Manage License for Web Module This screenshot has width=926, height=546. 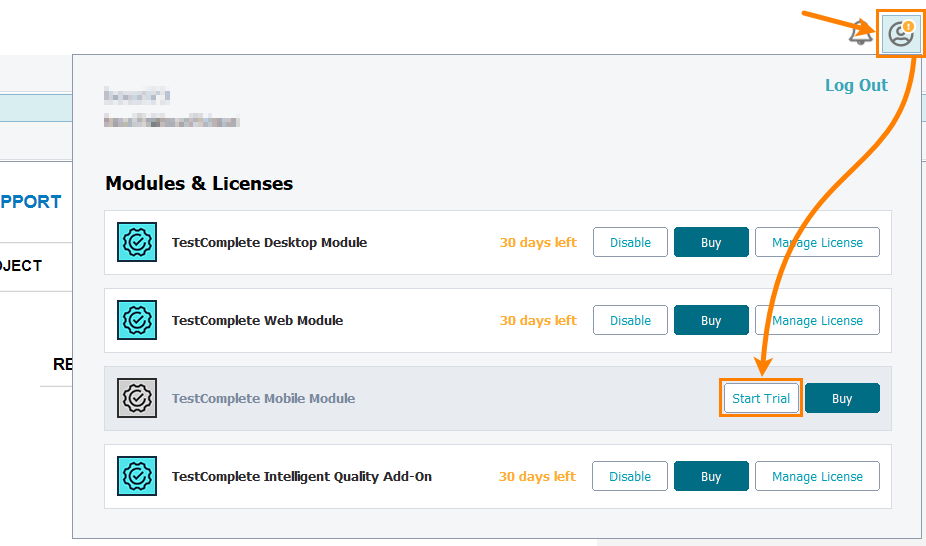[x=817, y=321]
